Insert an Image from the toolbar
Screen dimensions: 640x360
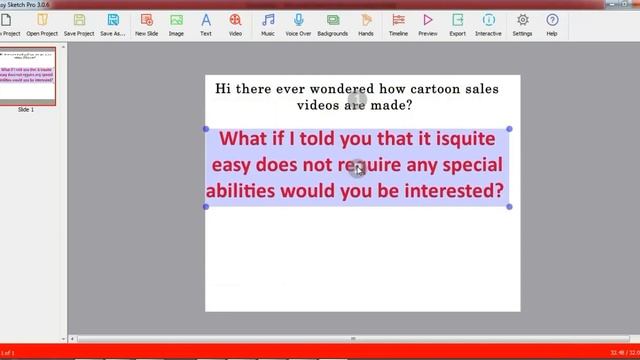[x=176, y=24]
